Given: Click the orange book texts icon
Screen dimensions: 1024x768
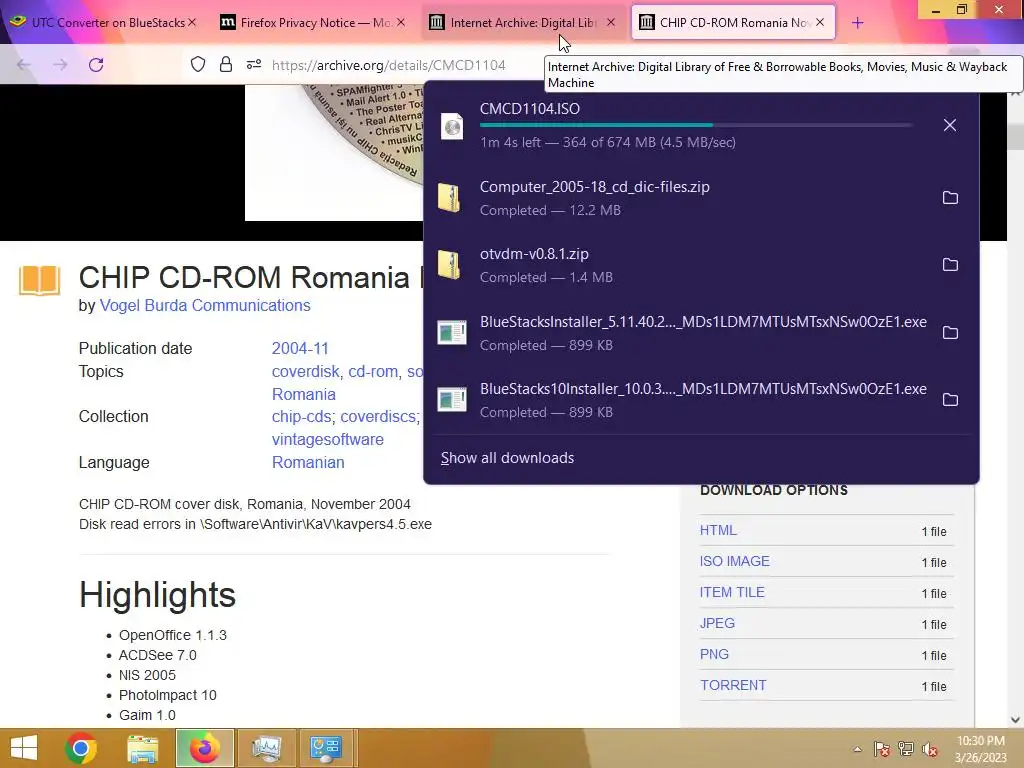Looking at the screenshot, I should (39, 281).
